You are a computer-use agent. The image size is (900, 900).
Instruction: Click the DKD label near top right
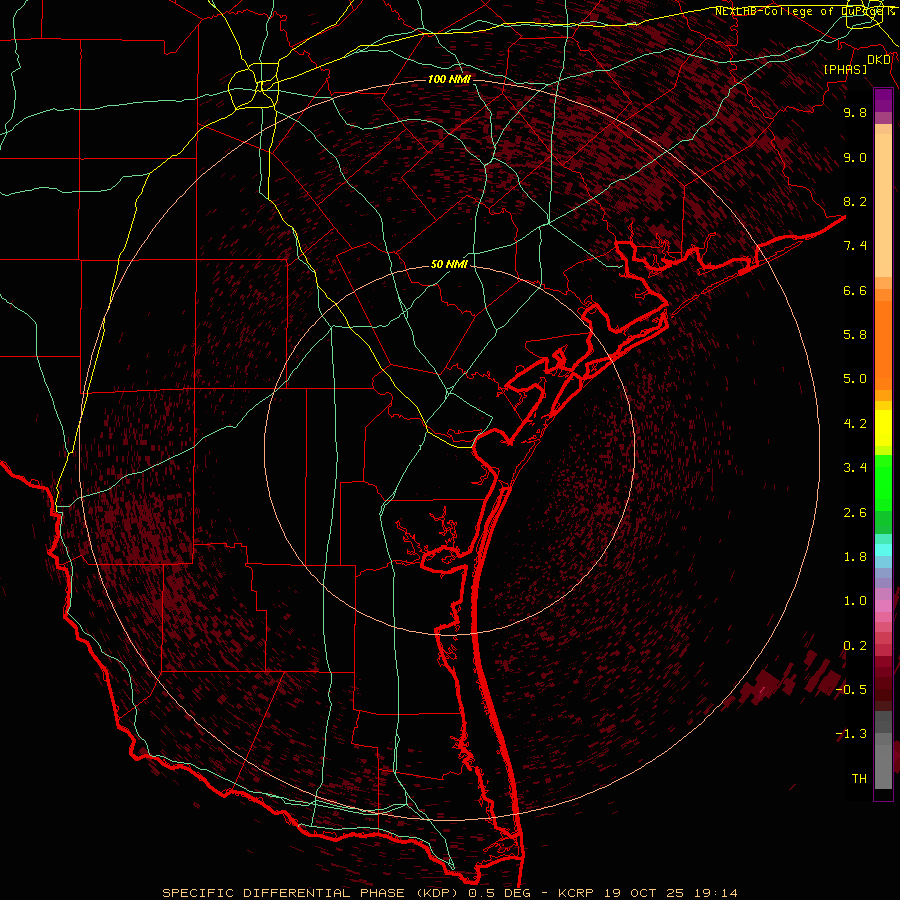coord(879,60)
